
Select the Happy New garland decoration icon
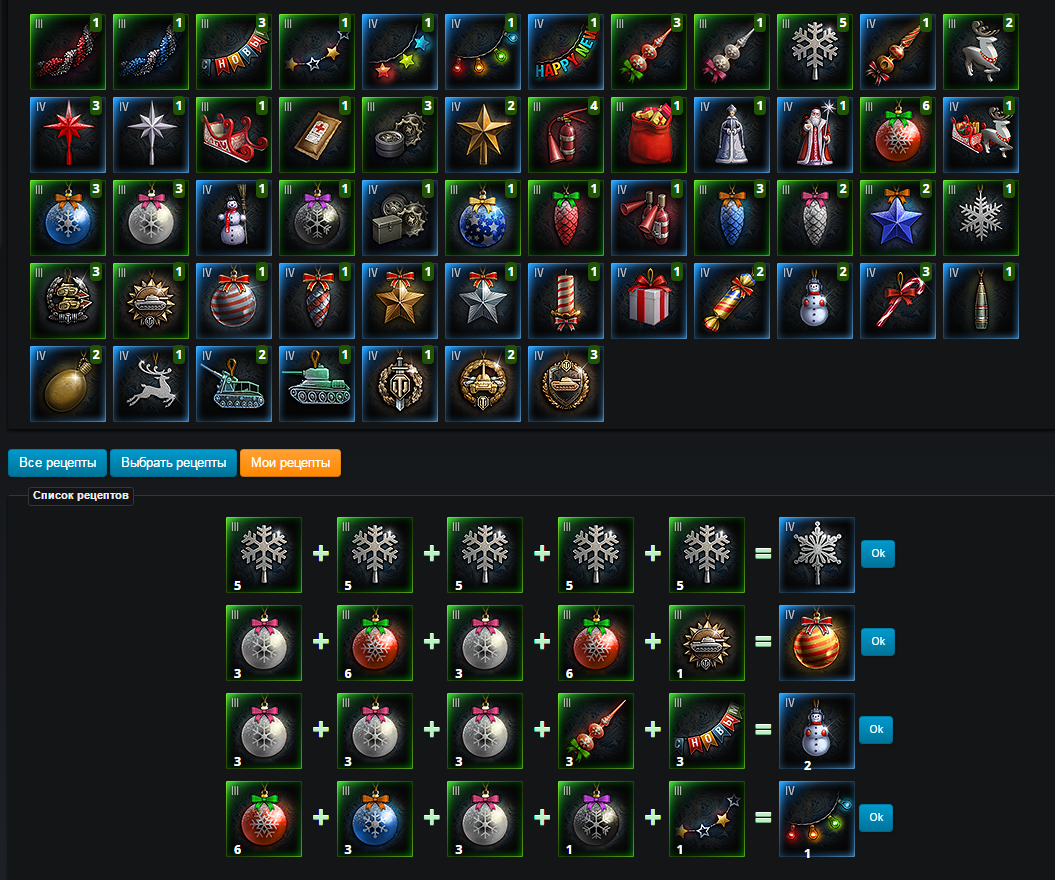point(566,52)
